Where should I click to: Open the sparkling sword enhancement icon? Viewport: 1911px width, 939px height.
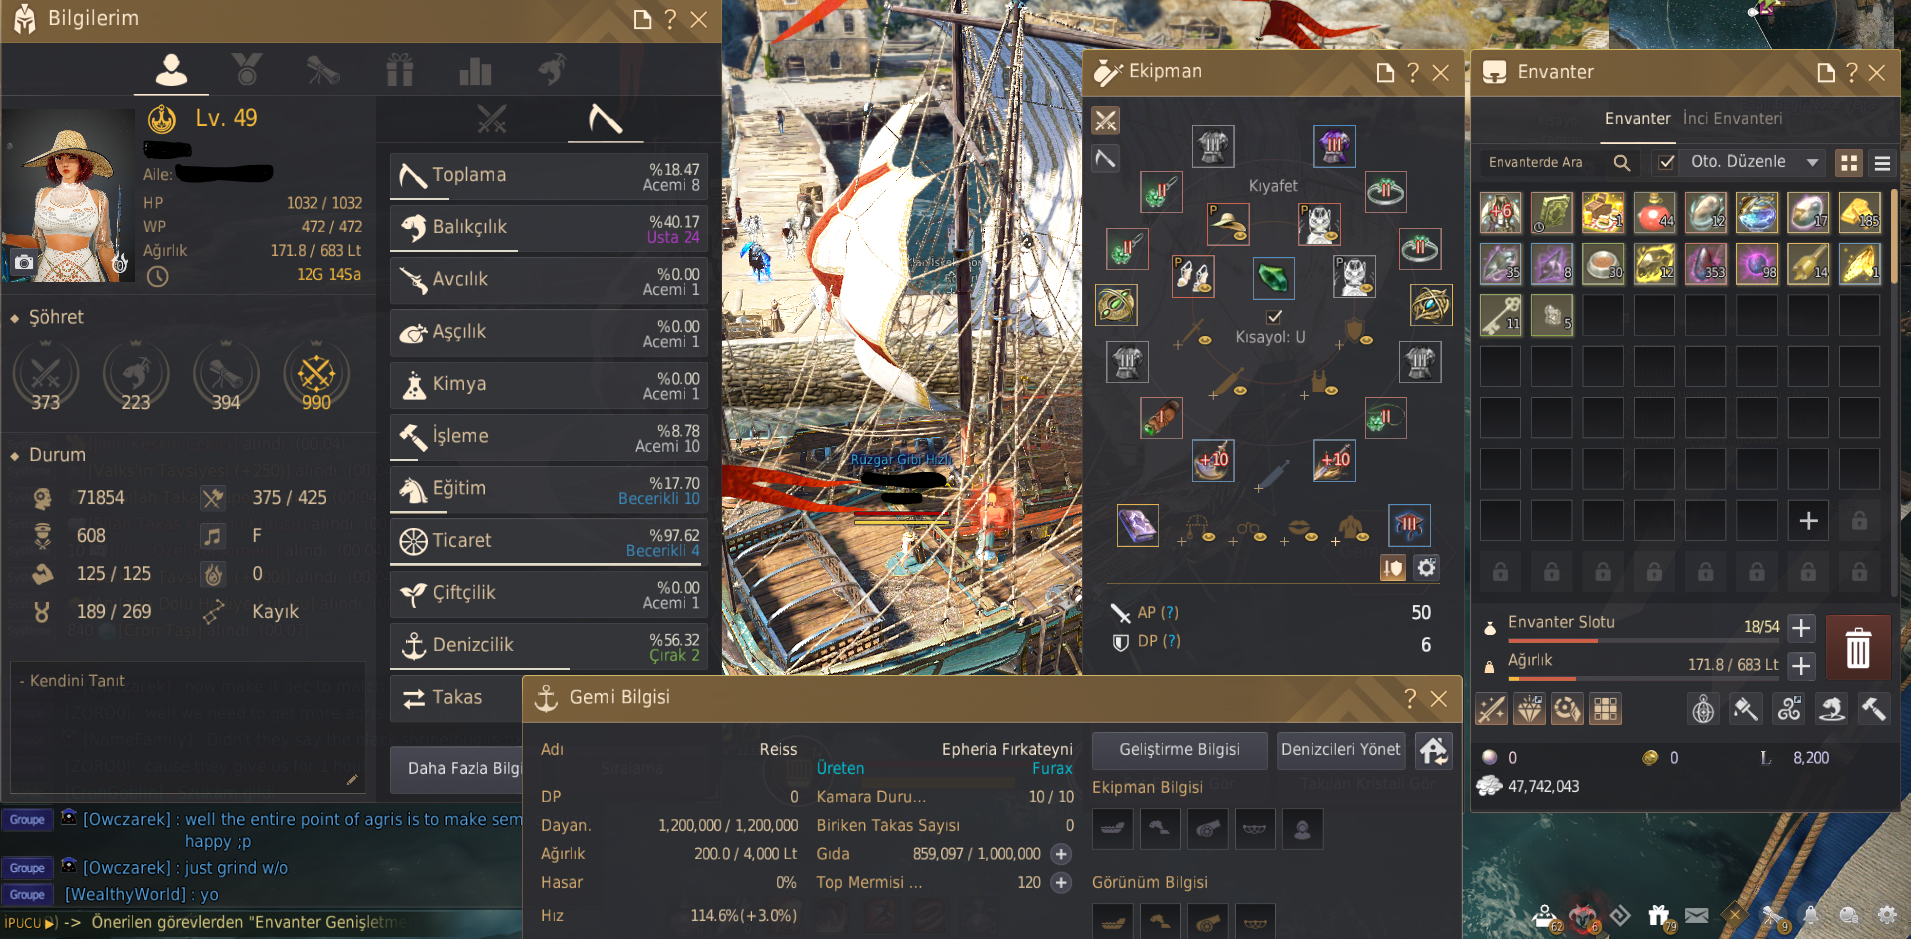pos(1491,709)
